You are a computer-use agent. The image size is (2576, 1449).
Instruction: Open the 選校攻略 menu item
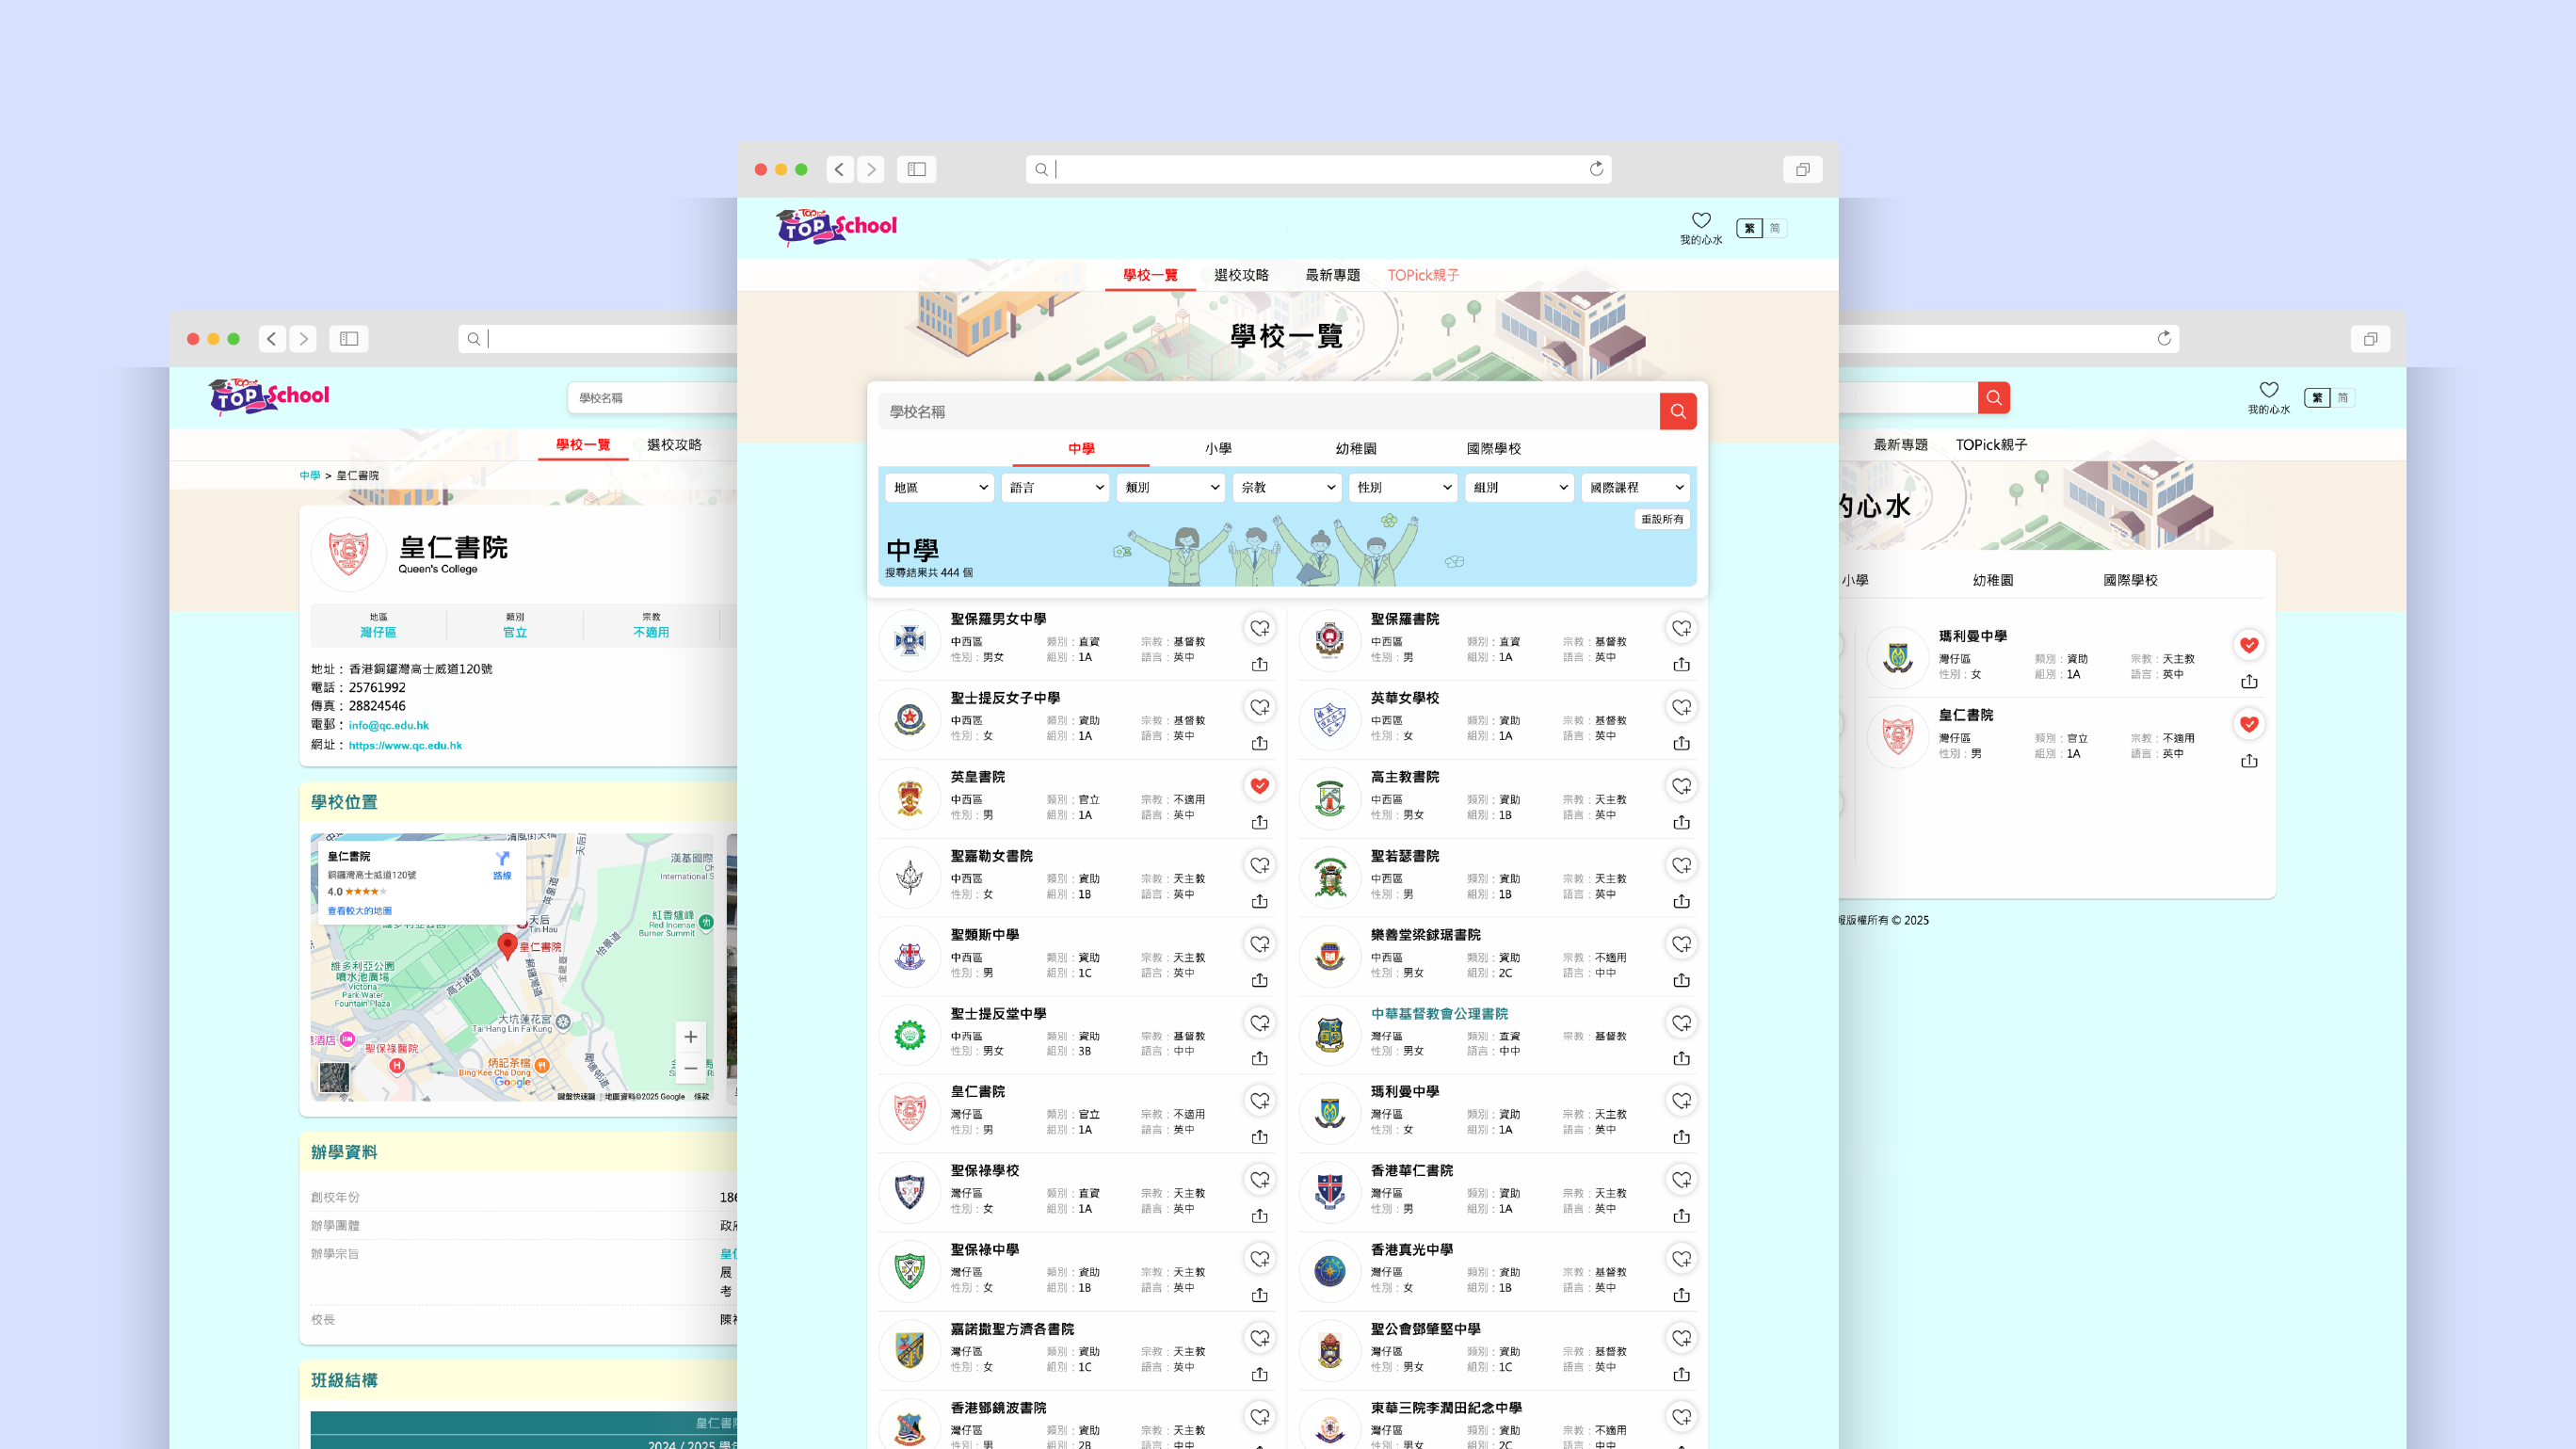pos(1243,274)
